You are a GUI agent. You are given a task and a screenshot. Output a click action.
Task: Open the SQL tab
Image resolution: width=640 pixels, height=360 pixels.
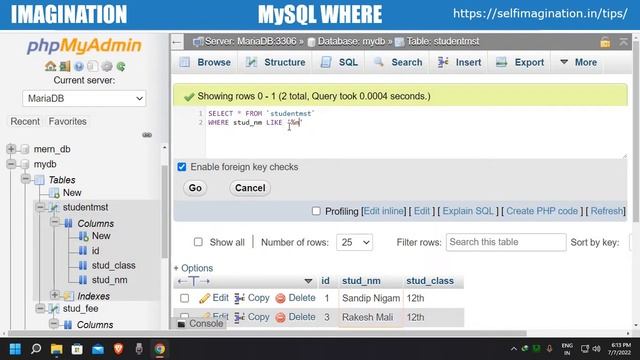click(x=340, y=62)
